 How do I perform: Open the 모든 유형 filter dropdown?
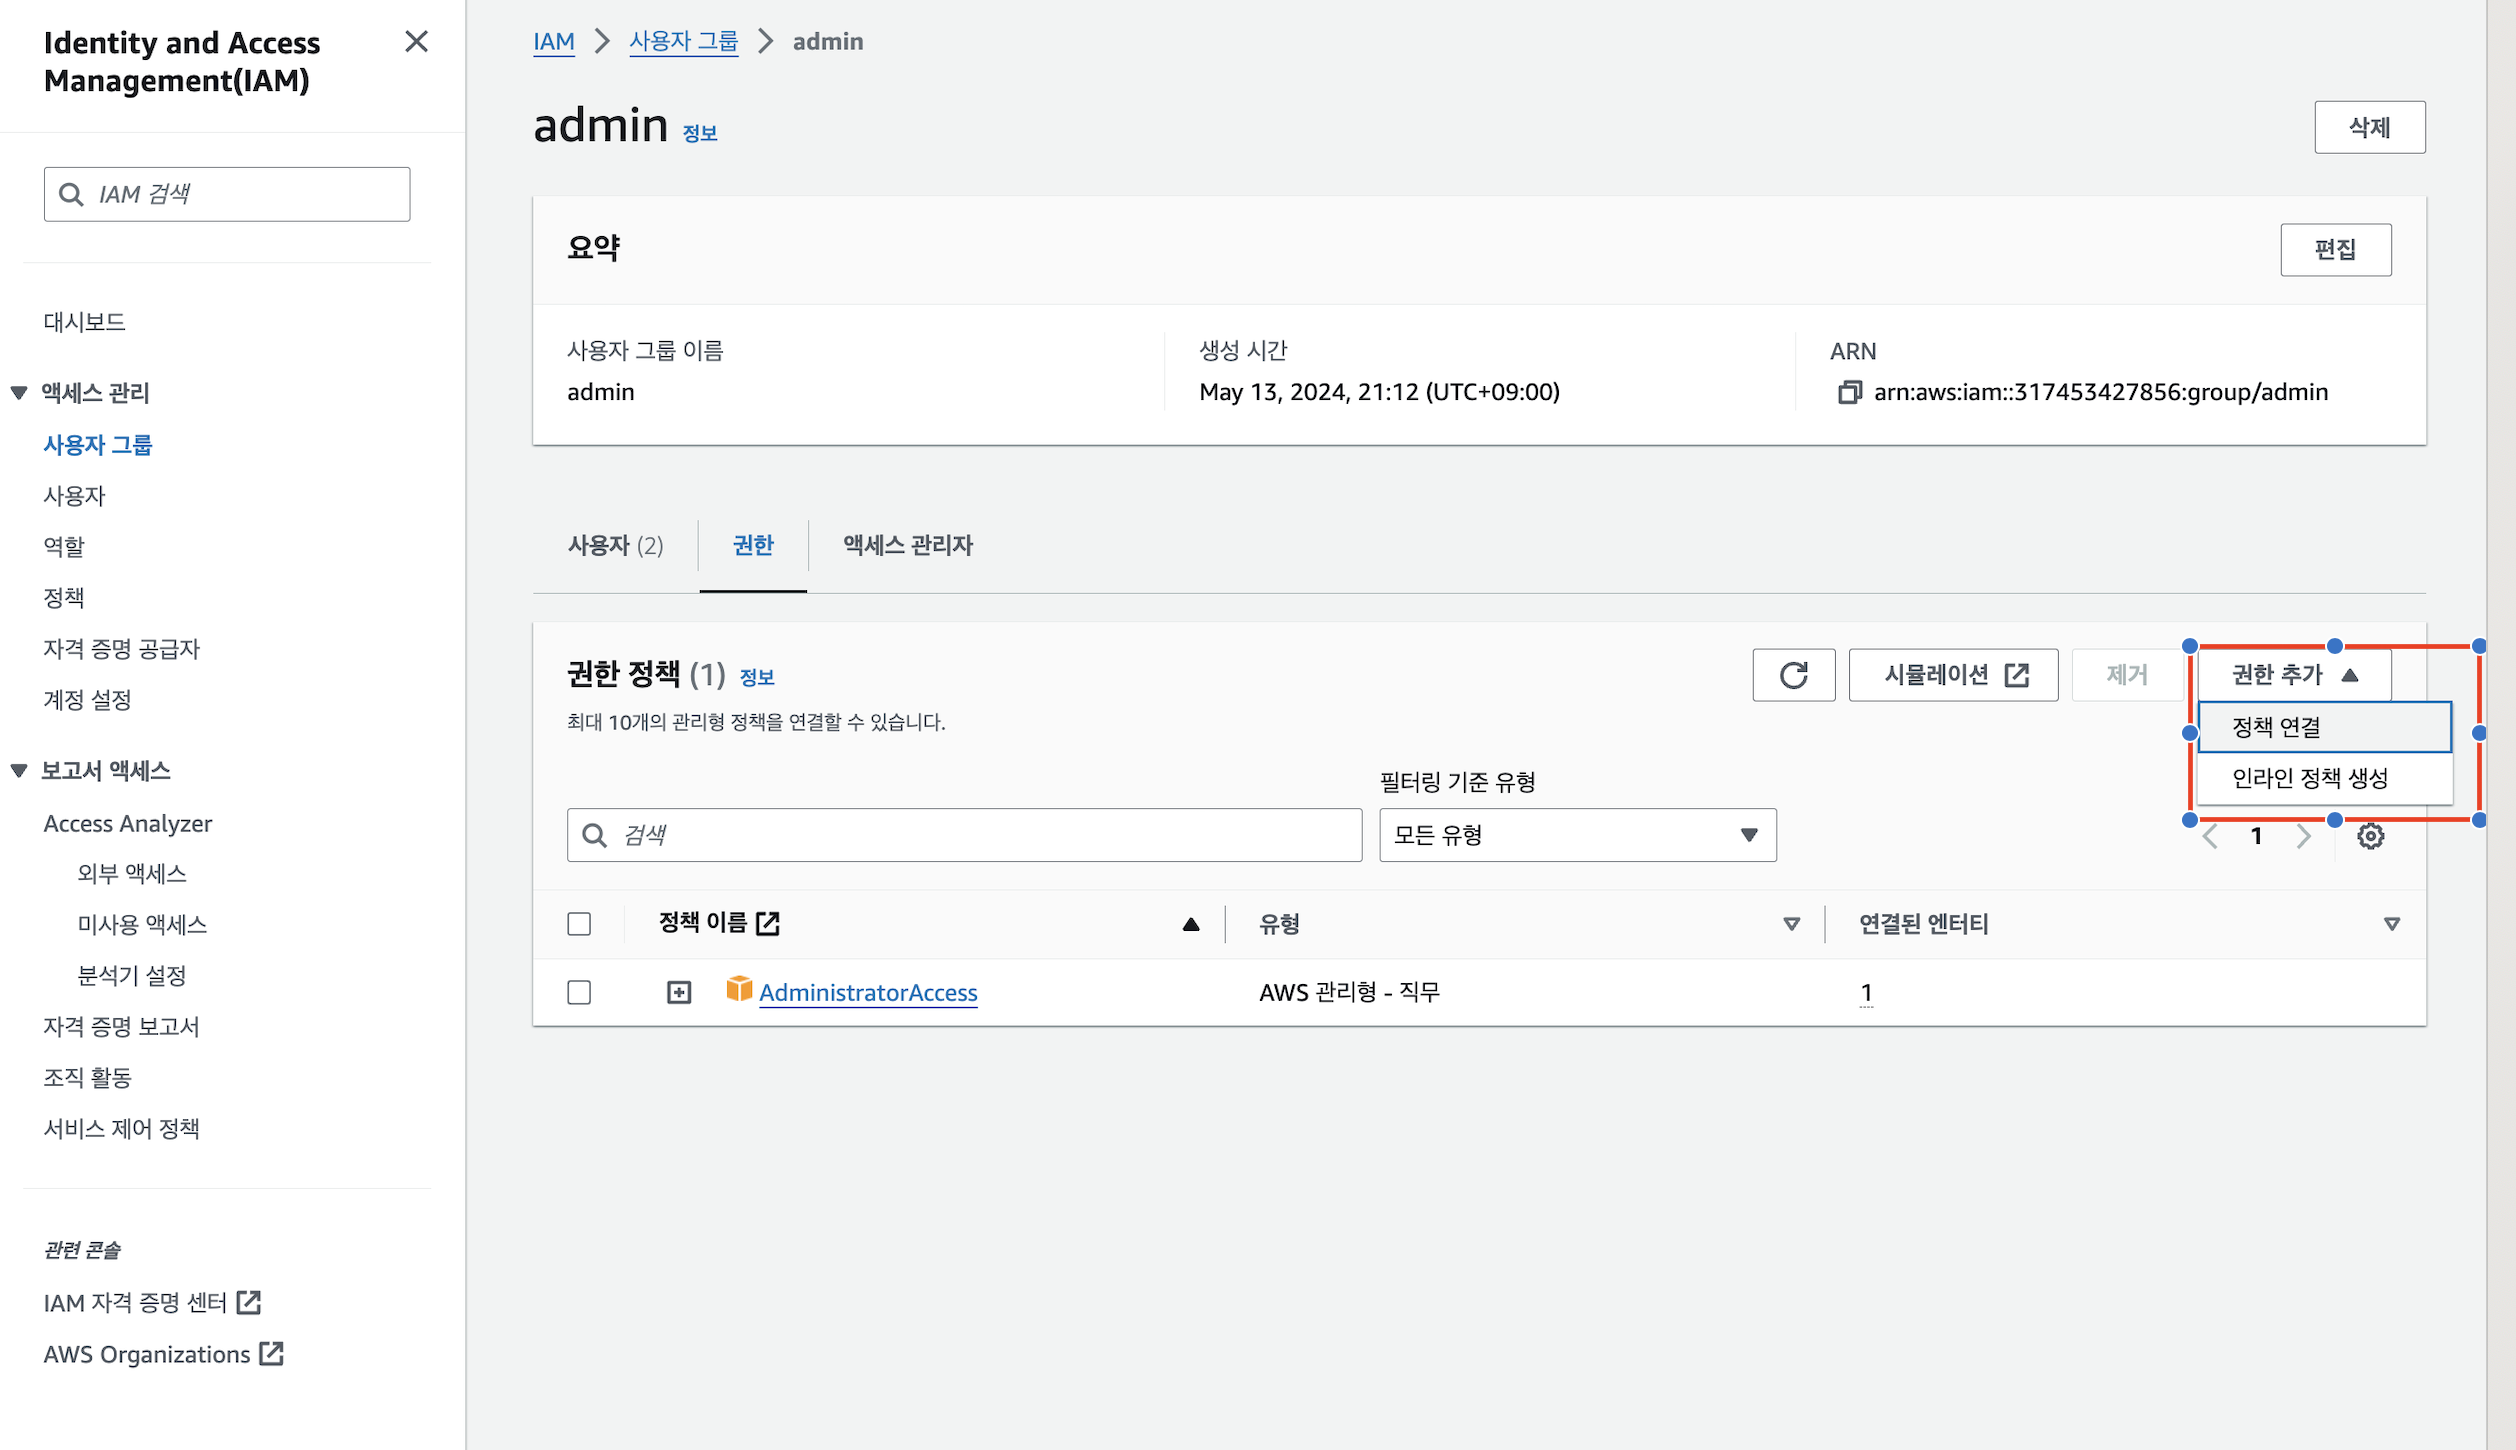[x=1577, y=835]
